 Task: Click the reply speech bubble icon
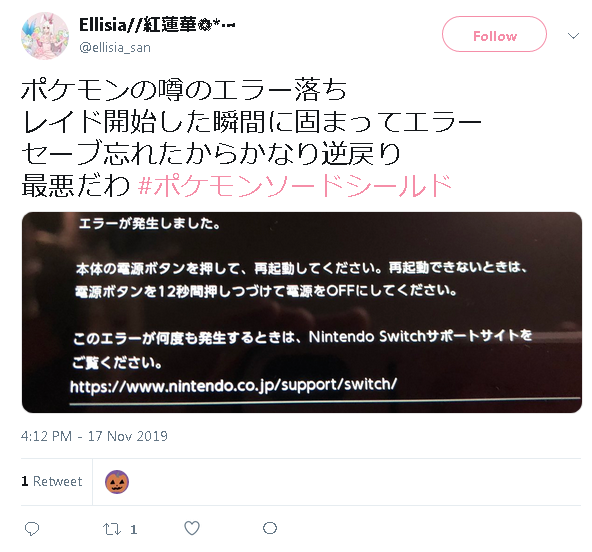coord(32,529)
